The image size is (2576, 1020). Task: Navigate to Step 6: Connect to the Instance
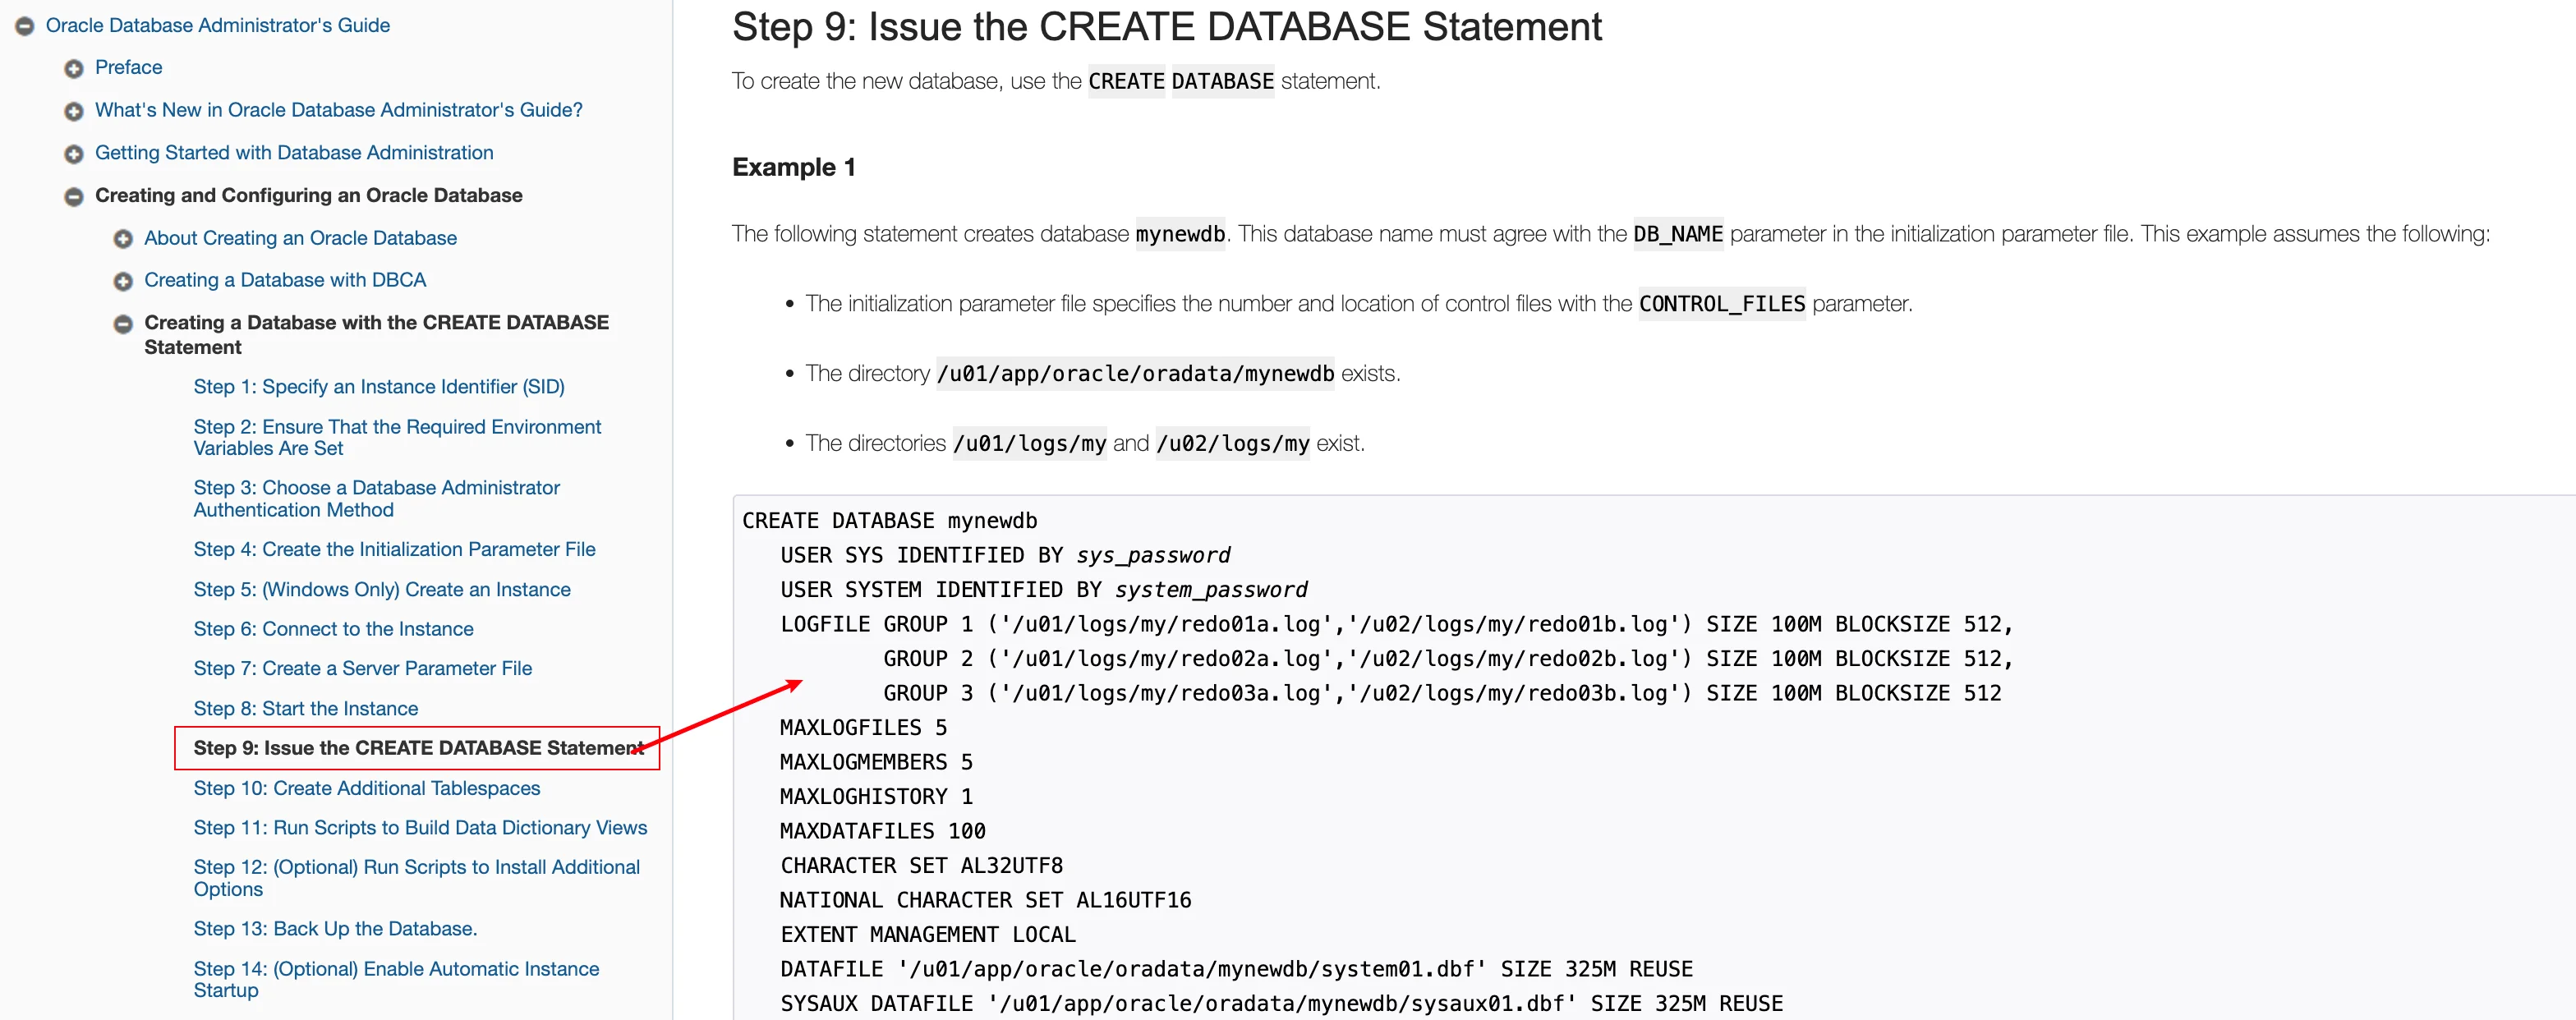point(333,628)
